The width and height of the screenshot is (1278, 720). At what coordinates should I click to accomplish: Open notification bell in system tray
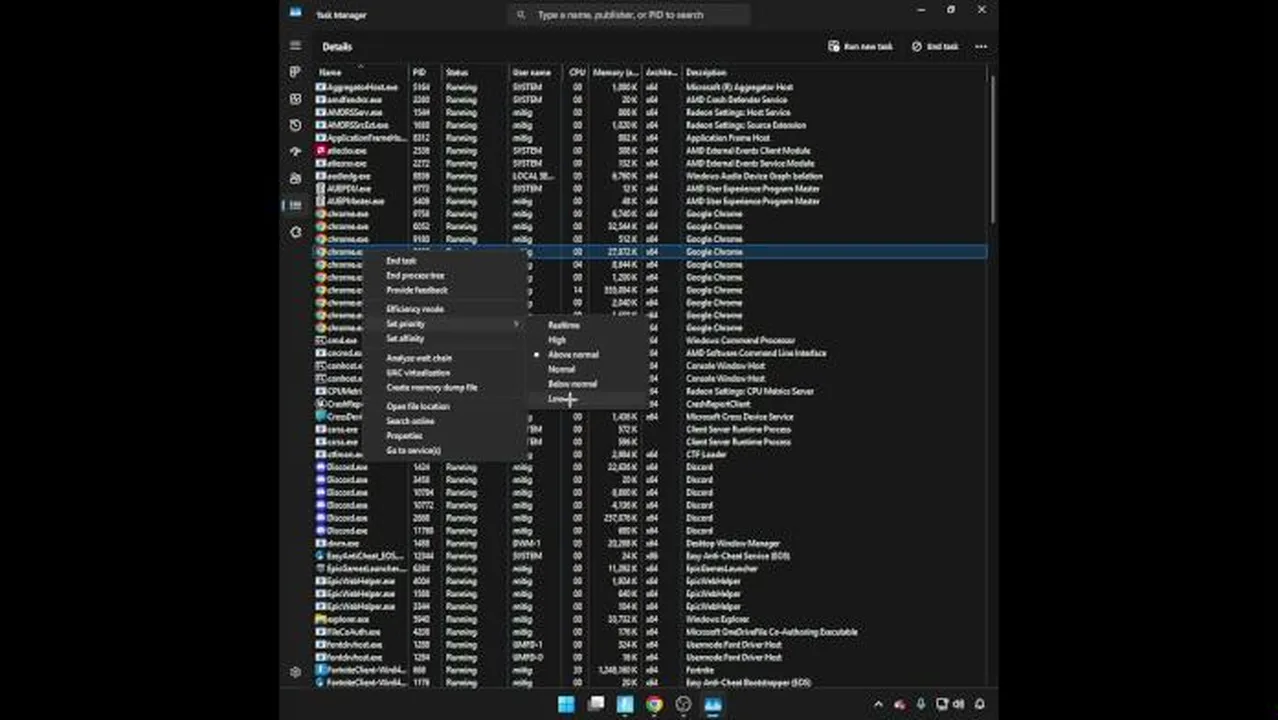980,704
